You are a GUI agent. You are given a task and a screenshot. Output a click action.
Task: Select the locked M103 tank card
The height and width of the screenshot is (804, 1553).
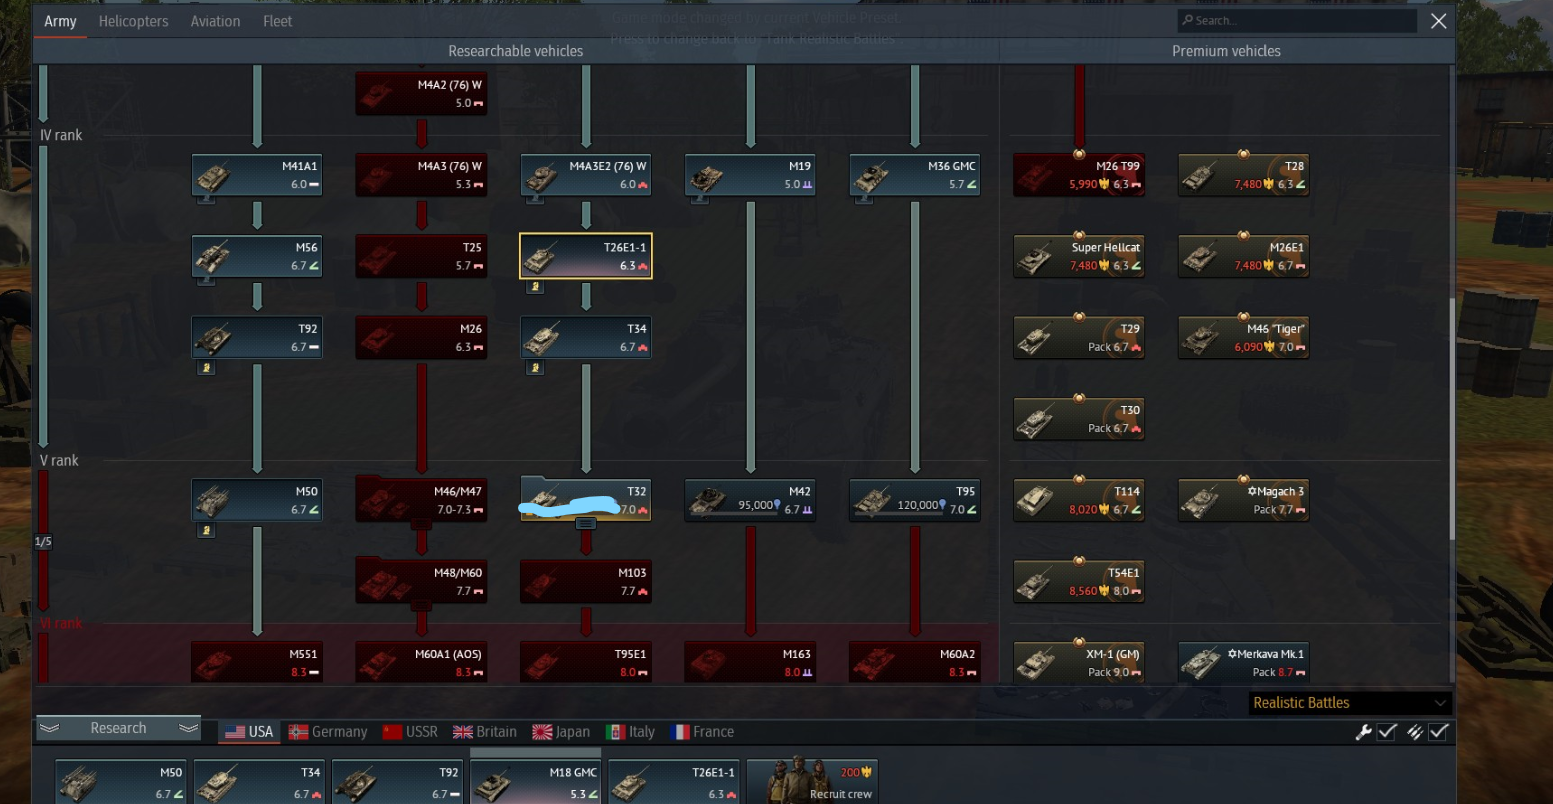(586, 581)
